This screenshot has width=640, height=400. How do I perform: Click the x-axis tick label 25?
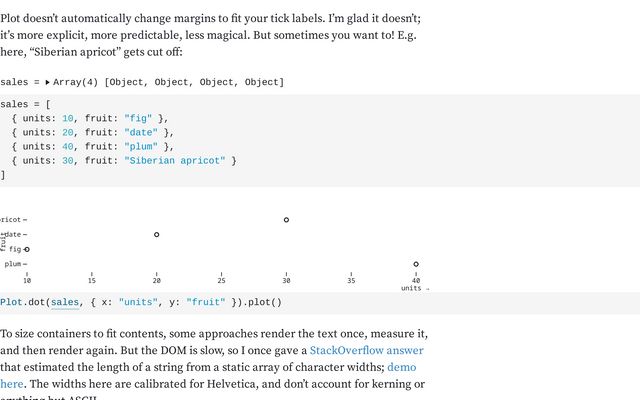(x=221, y=280)
